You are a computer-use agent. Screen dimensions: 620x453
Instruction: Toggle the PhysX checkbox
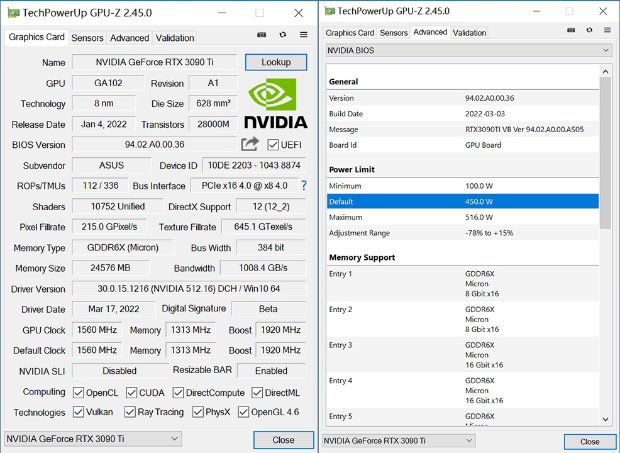(198, 412)
